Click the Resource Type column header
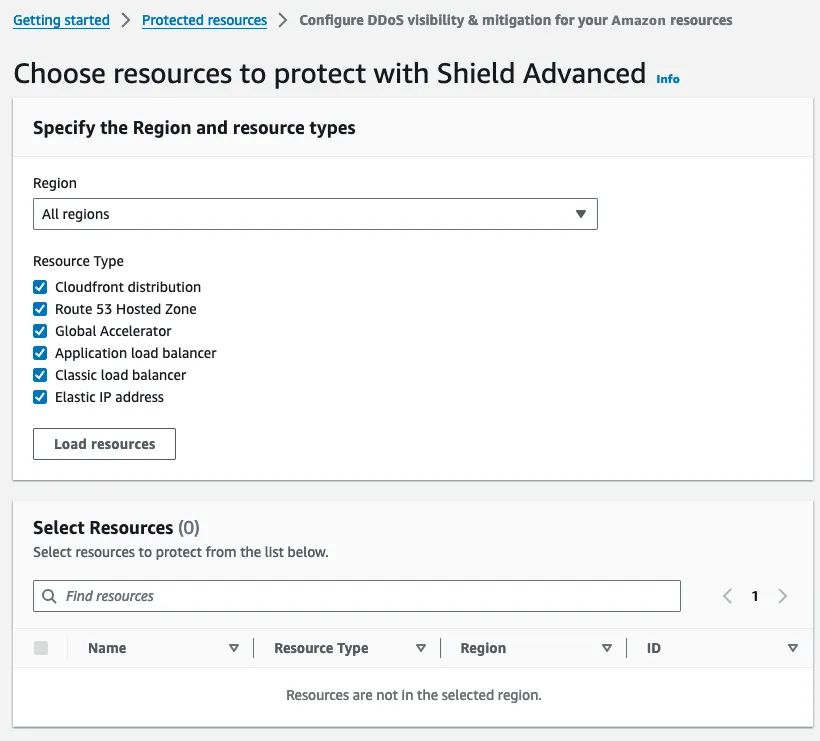Viewport: 820px width, 741px height. coord(321,648)
